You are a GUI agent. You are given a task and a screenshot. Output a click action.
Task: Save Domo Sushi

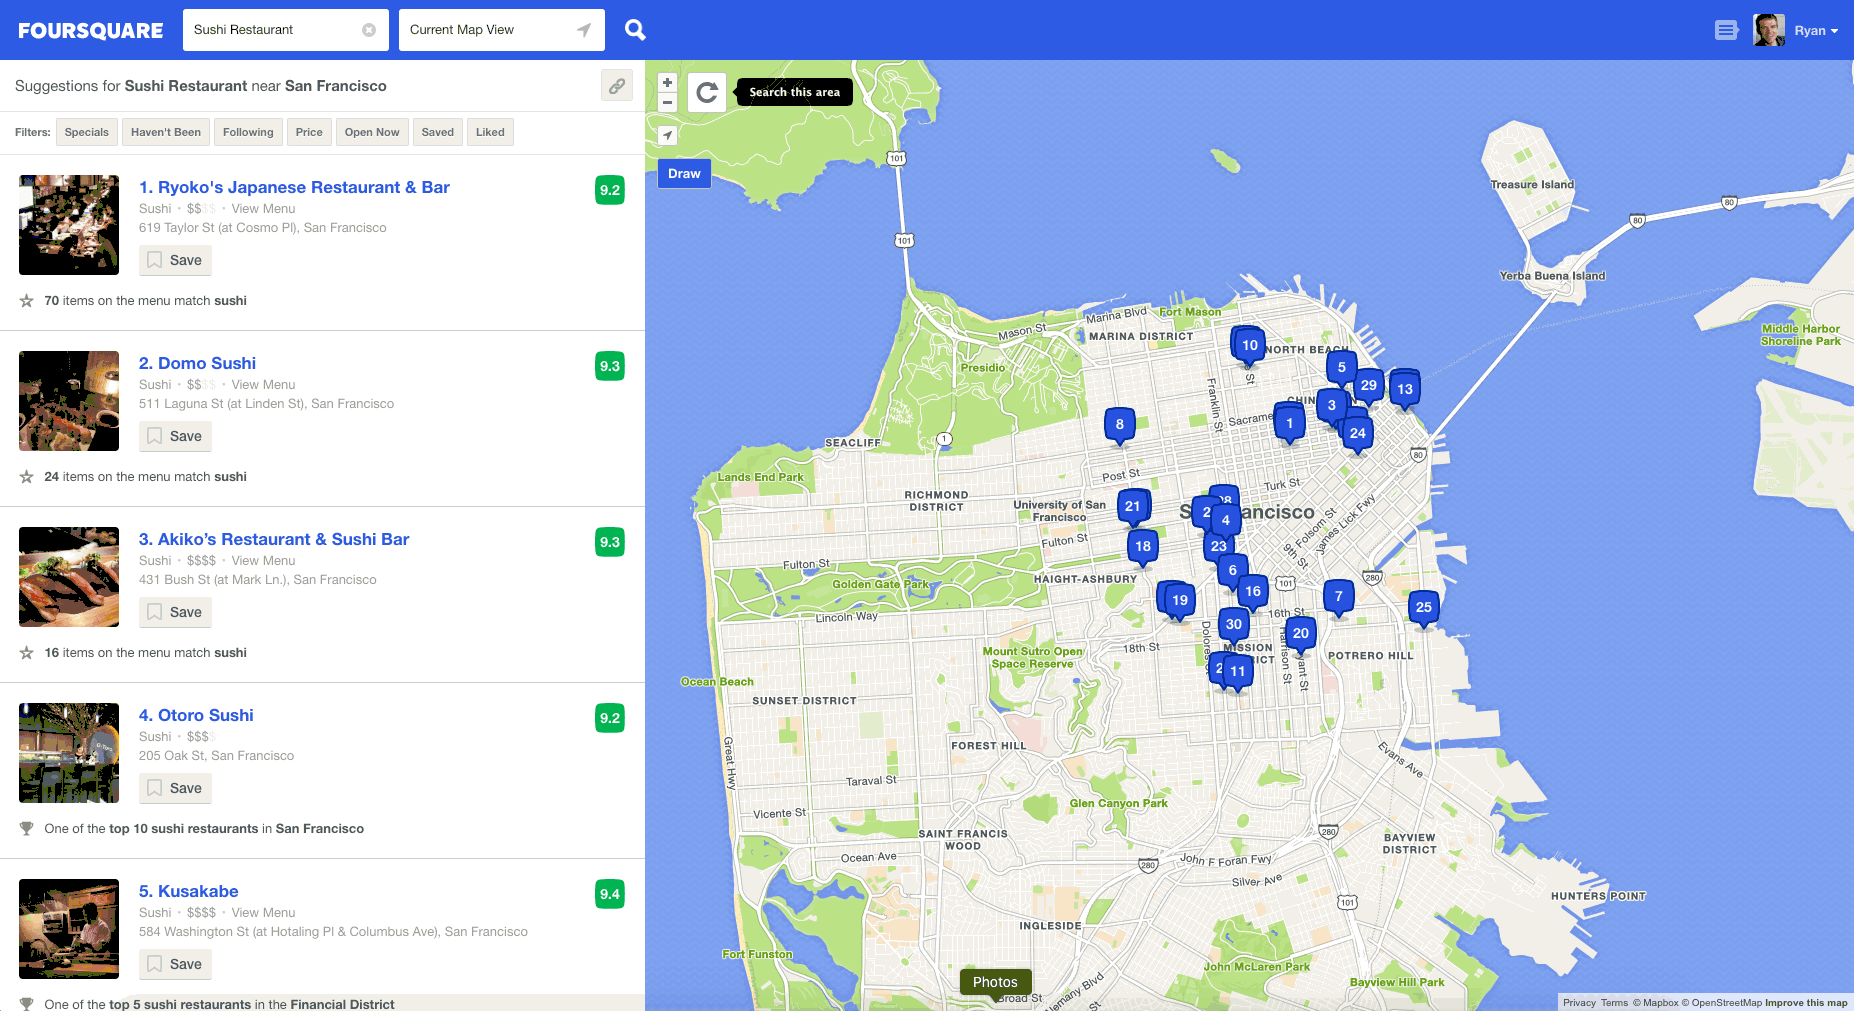click(175, 436)
